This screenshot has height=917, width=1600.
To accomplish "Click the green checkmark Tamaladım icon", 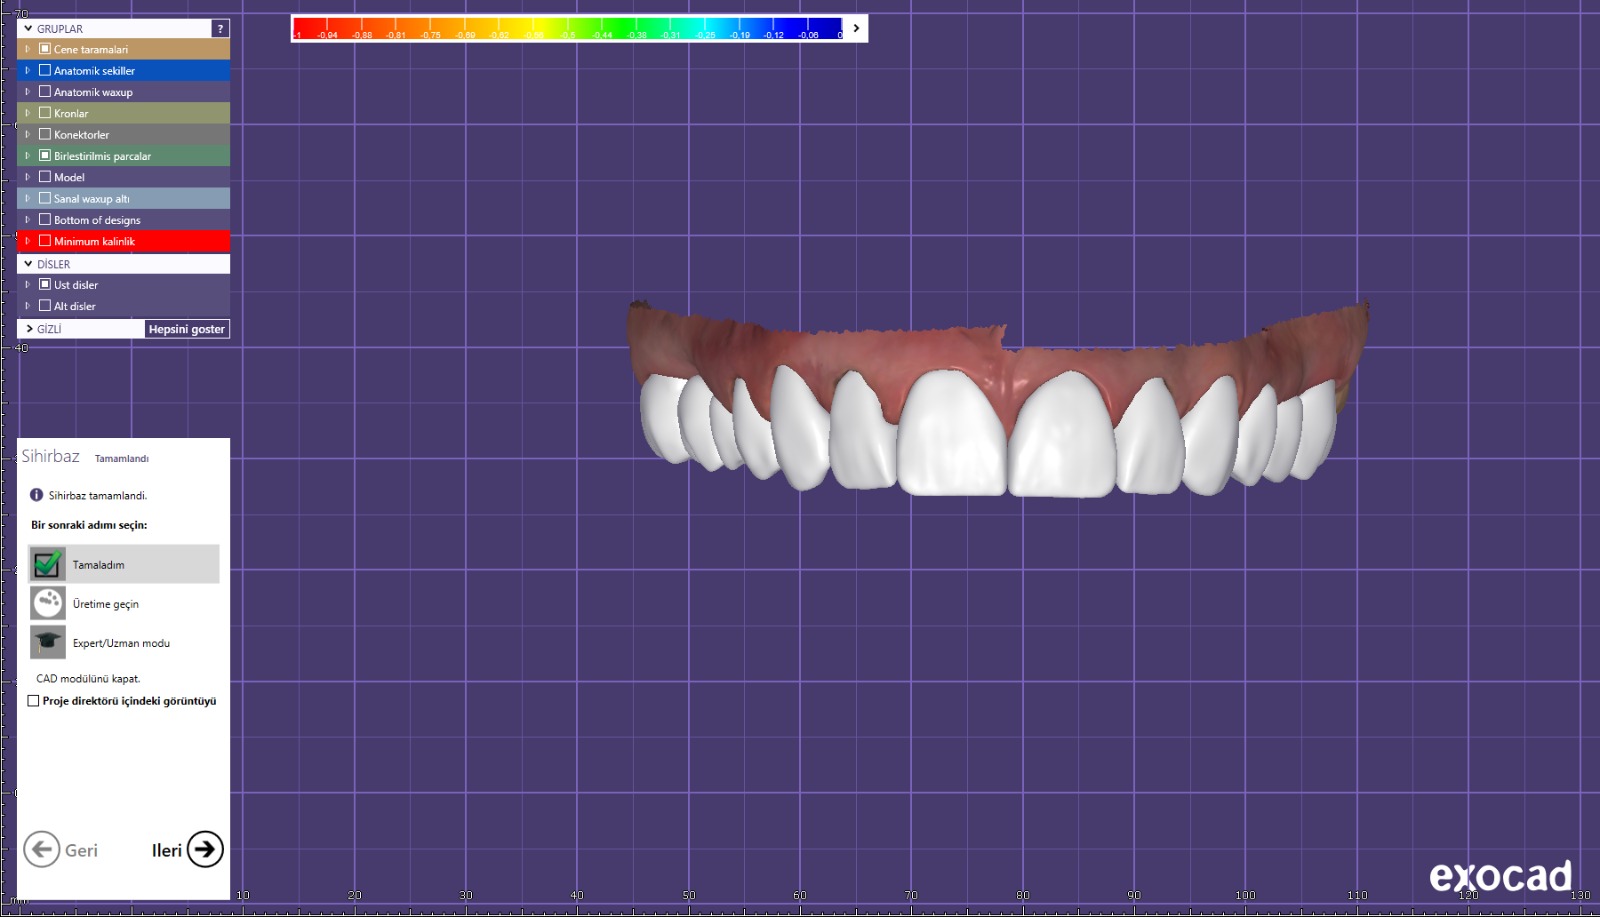I will coord(47,564).
